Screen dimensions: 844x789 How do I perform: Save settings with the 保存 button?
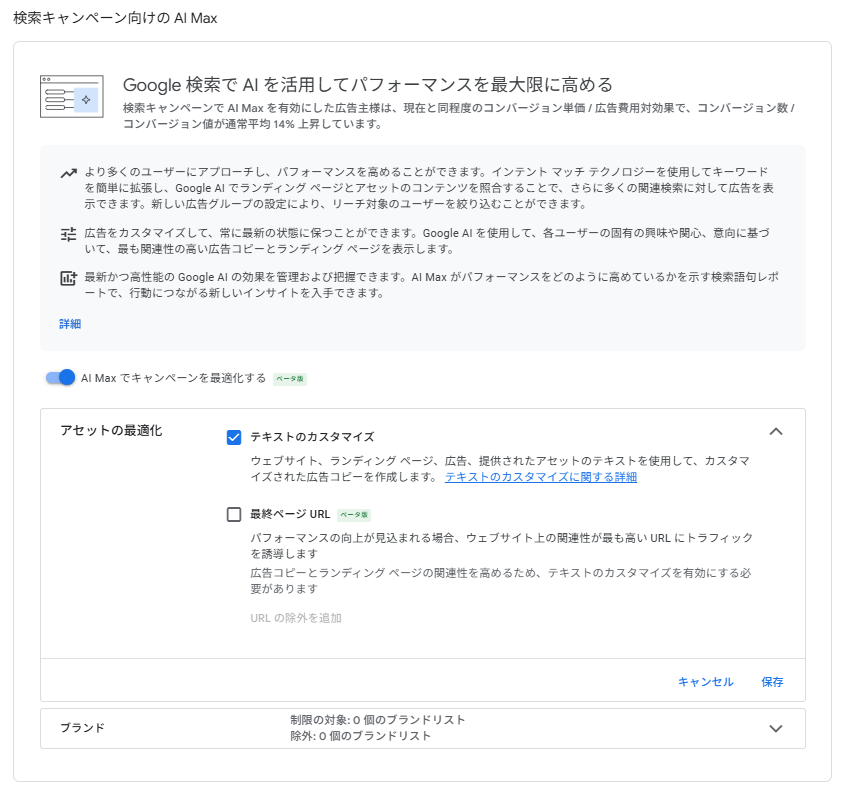click(x=772, y=682)
